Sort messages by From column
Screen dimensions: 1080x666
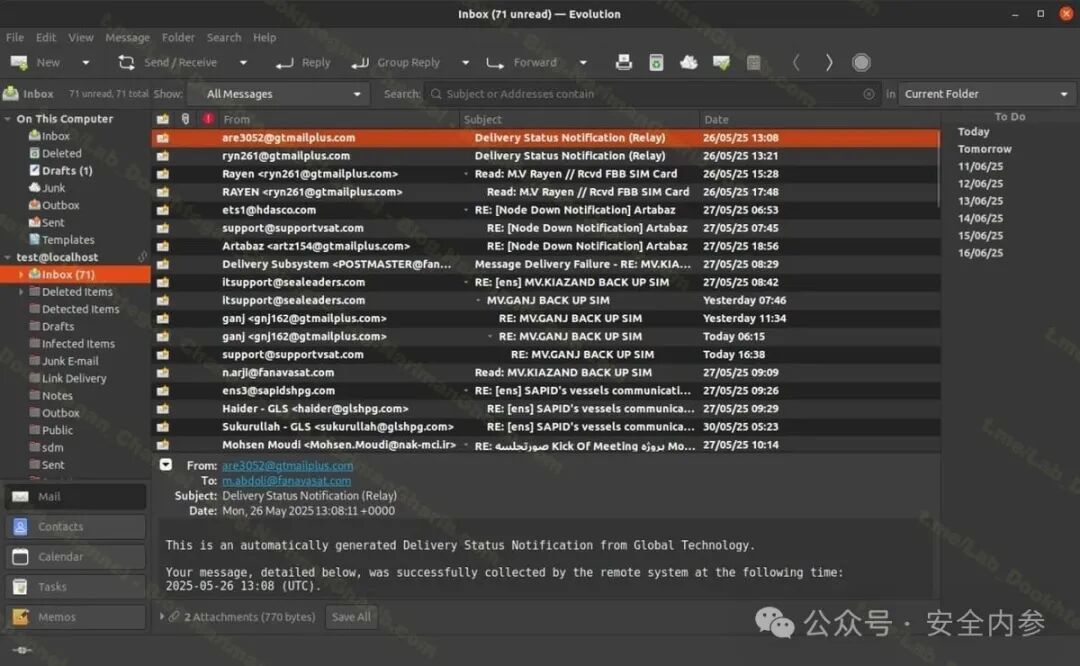coord(338,119)
